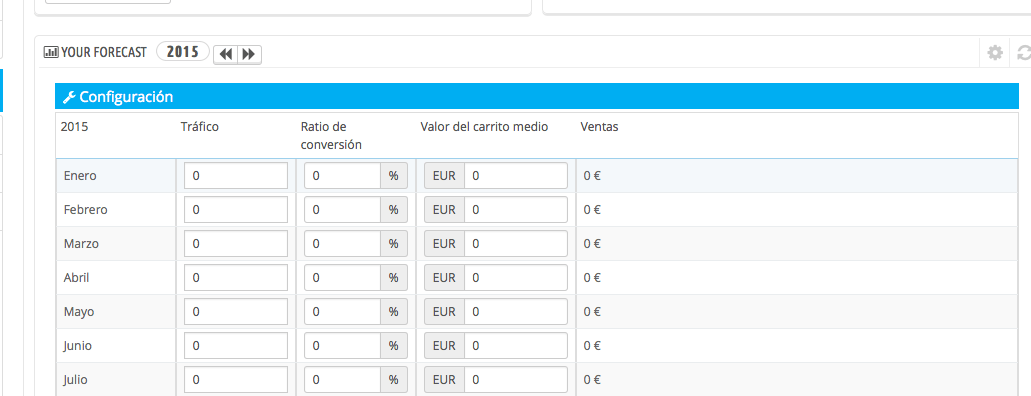Click the Enero percent sign addon
The image size is (1031, 396).
[394, 176]
